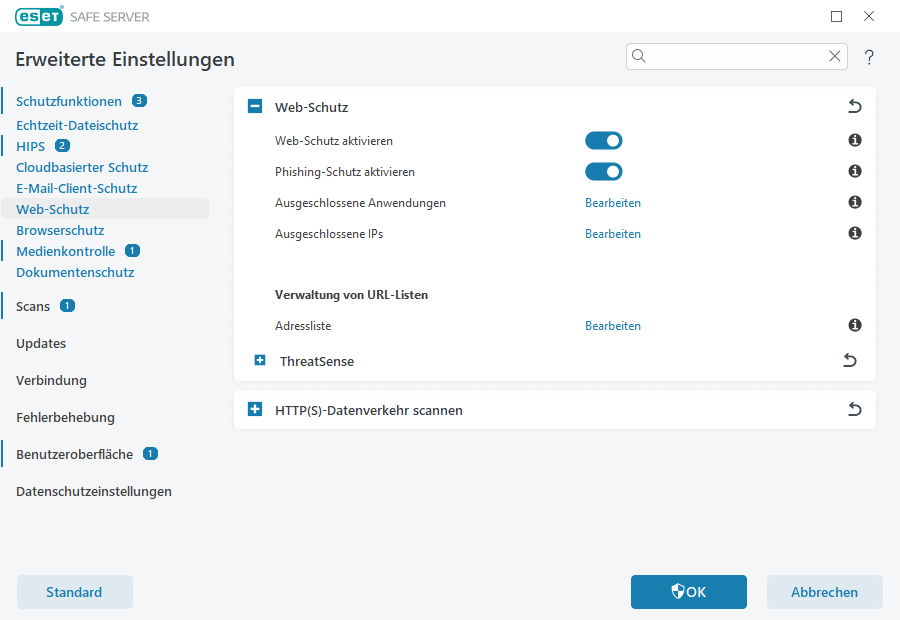This screenshot has height=620, width=900.
Task: Click the info icon beside Web-Schutz aktivieren
Action: point(854,140)
